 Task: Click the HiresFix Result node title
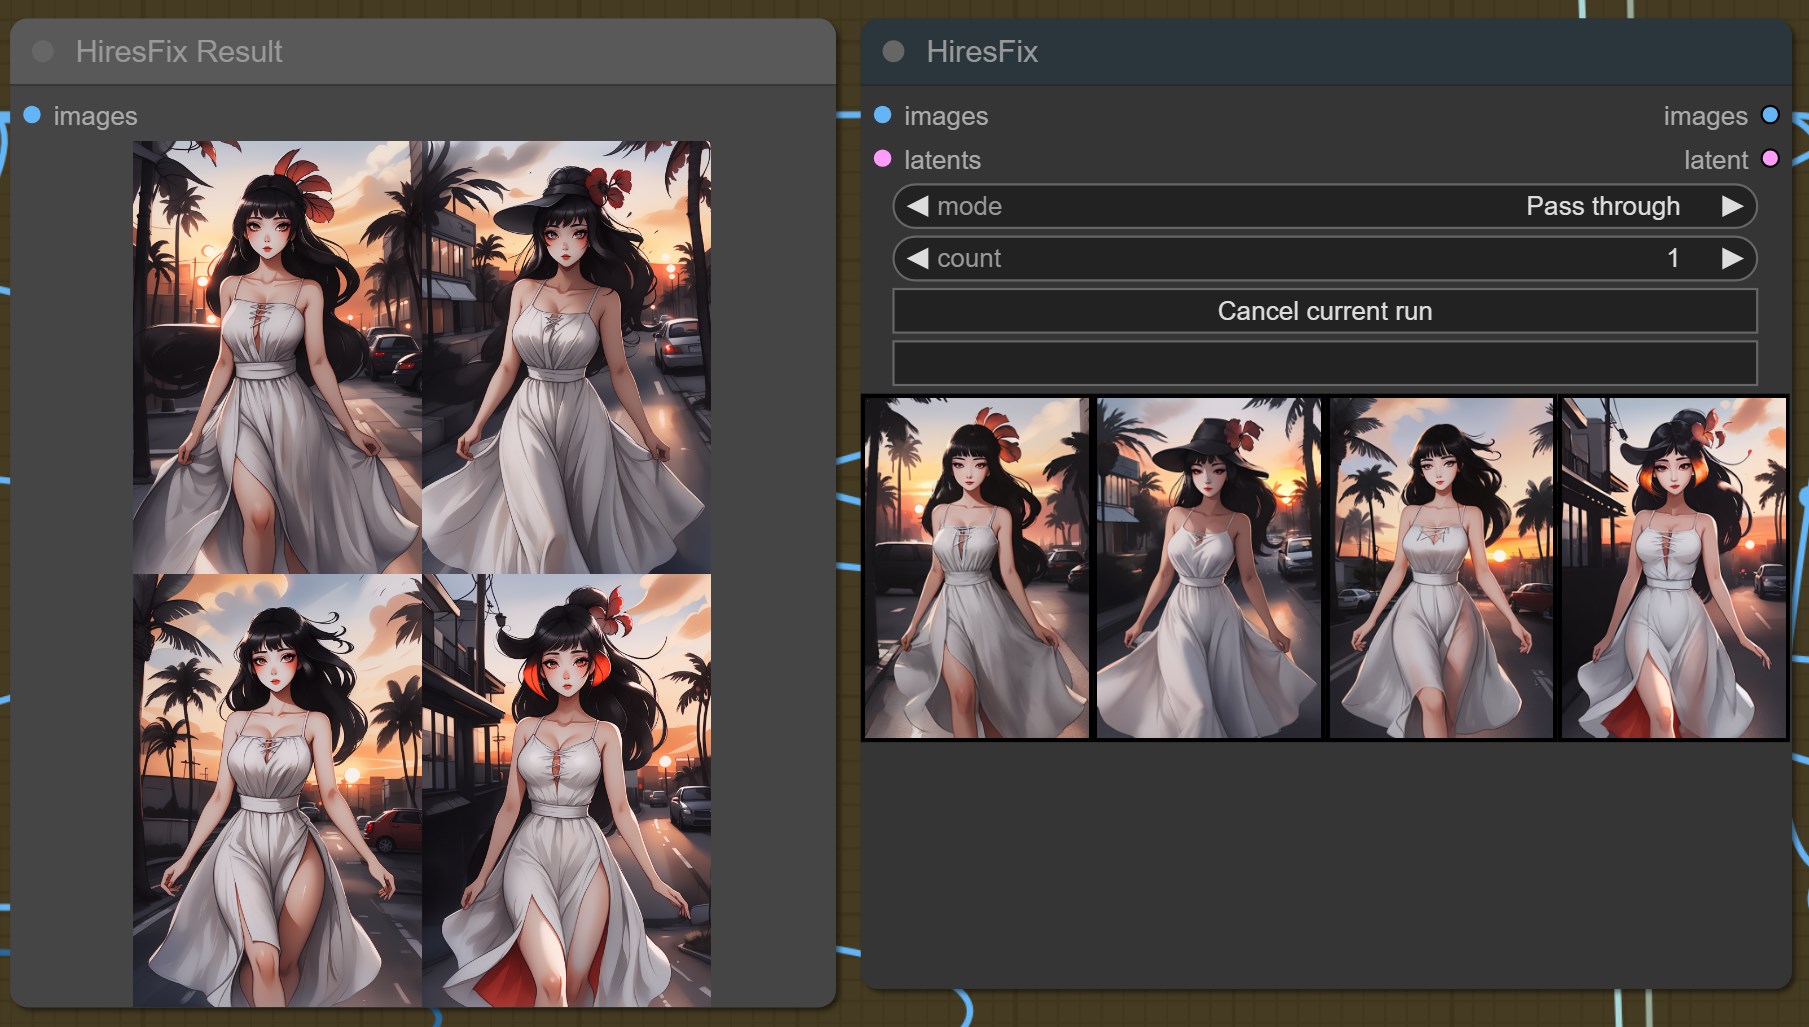coord(179,51)
